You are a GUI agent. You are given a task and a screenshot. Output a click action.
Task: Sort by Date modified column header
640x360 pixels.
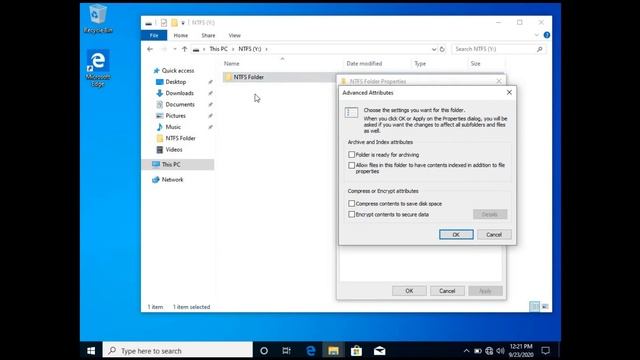364,64
